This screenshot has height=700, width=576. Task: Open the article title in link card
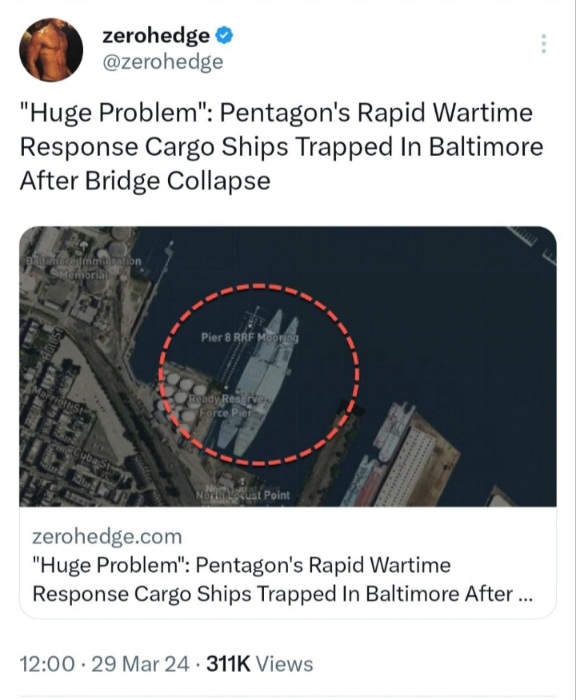(x=282, y=579)
